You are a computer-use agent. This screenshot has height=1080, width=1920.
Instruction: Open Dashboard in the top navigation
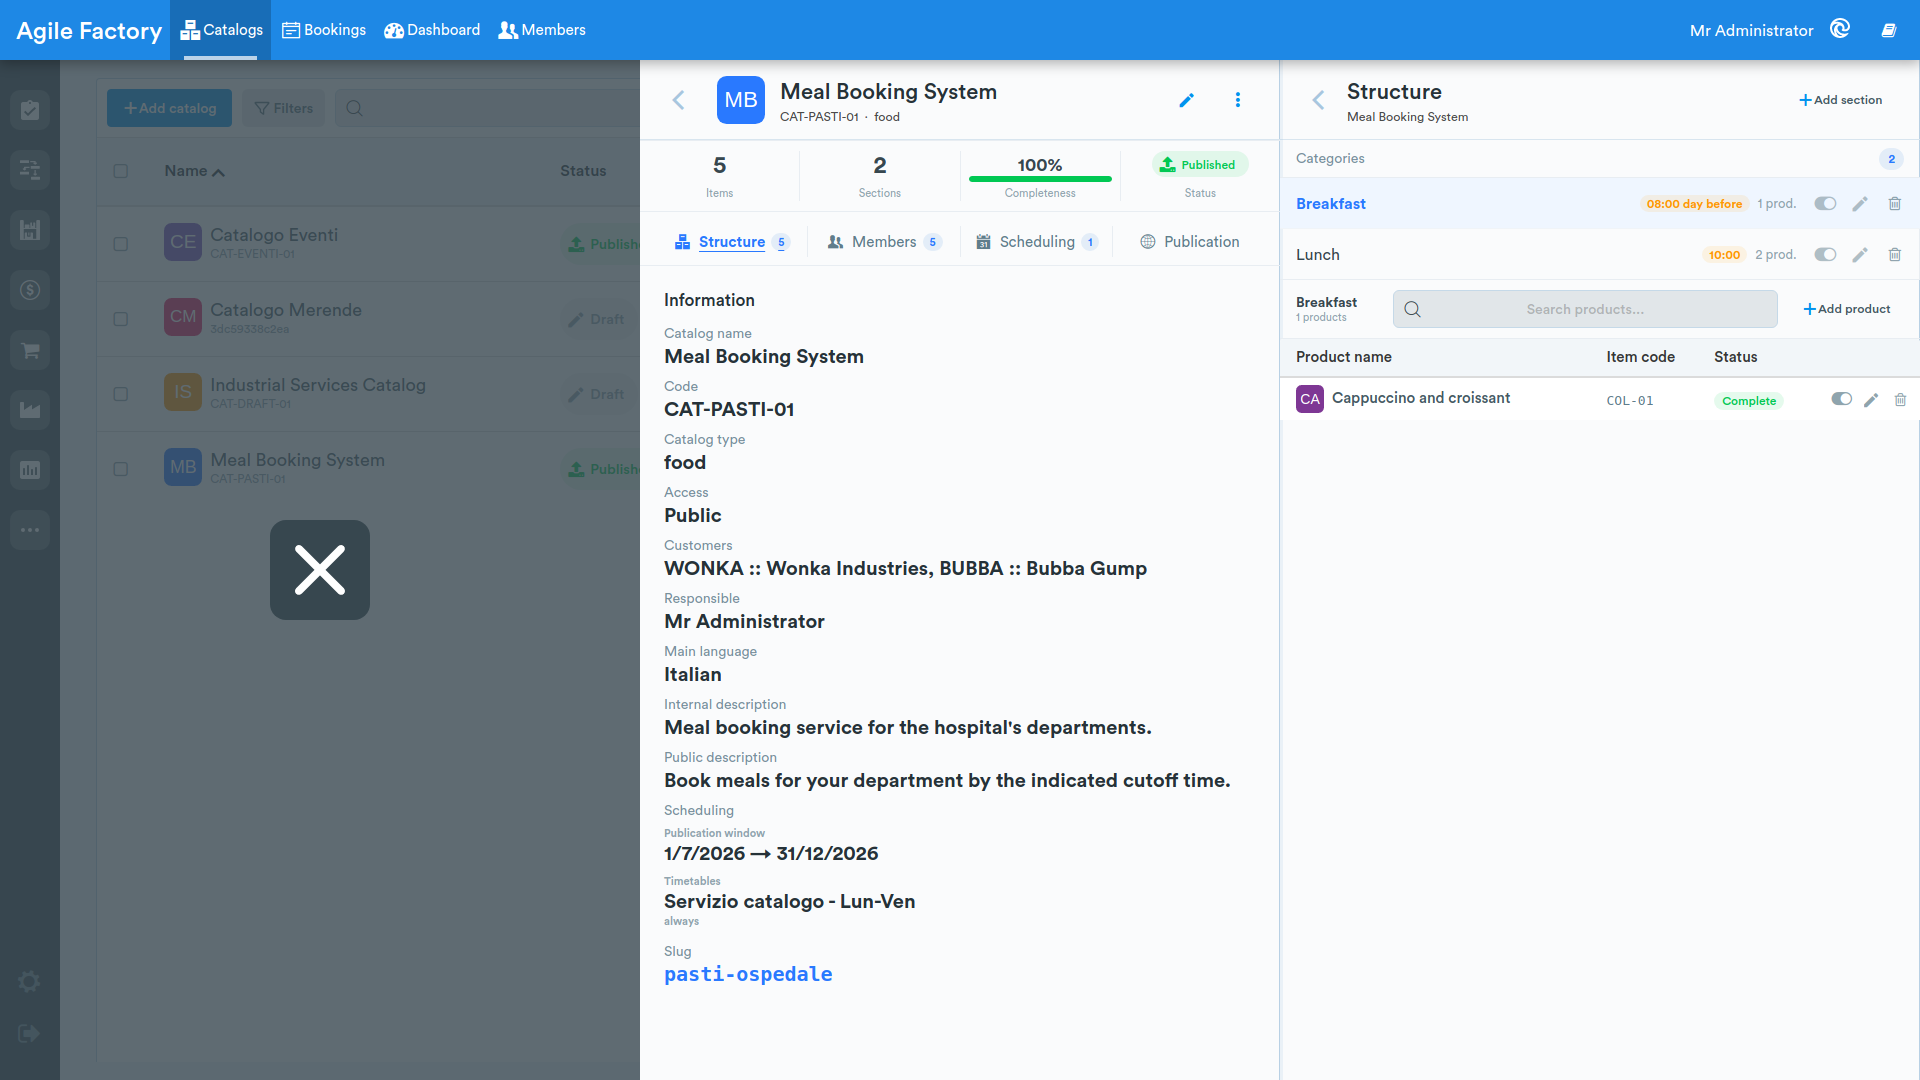pos(432,30)
